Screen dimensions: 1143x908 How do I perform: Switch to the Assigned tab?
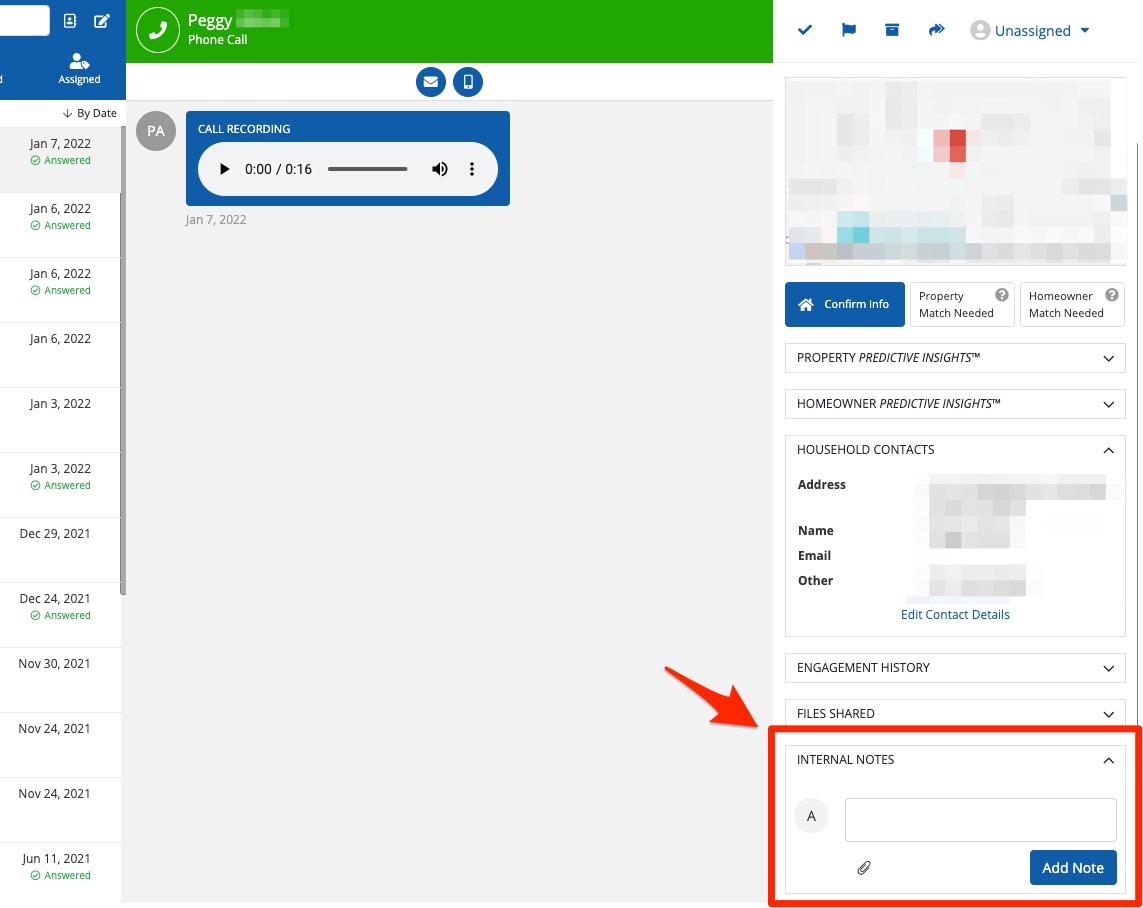pyautogui.click(x=79, y=68)
